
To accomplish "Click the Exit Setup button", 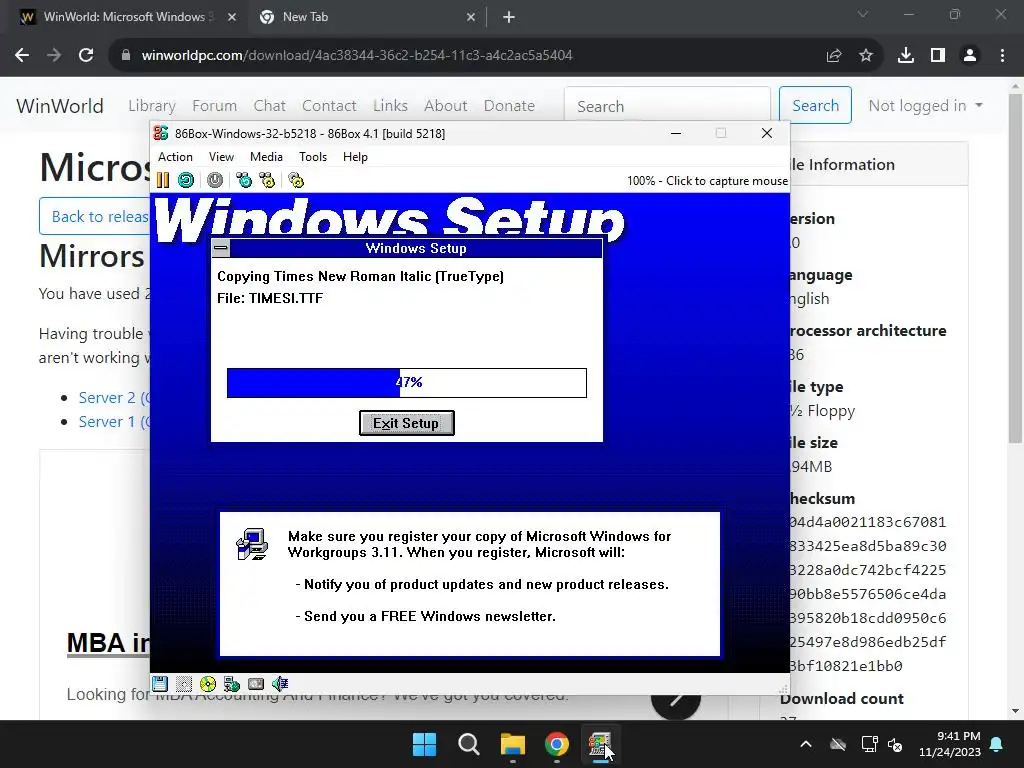I will (406, 423).
